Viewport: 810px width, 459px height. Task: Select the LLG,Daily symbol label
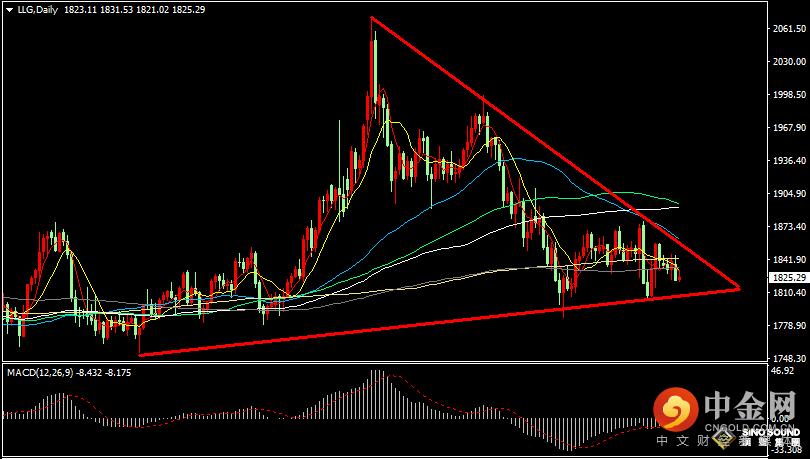[38, 9]
